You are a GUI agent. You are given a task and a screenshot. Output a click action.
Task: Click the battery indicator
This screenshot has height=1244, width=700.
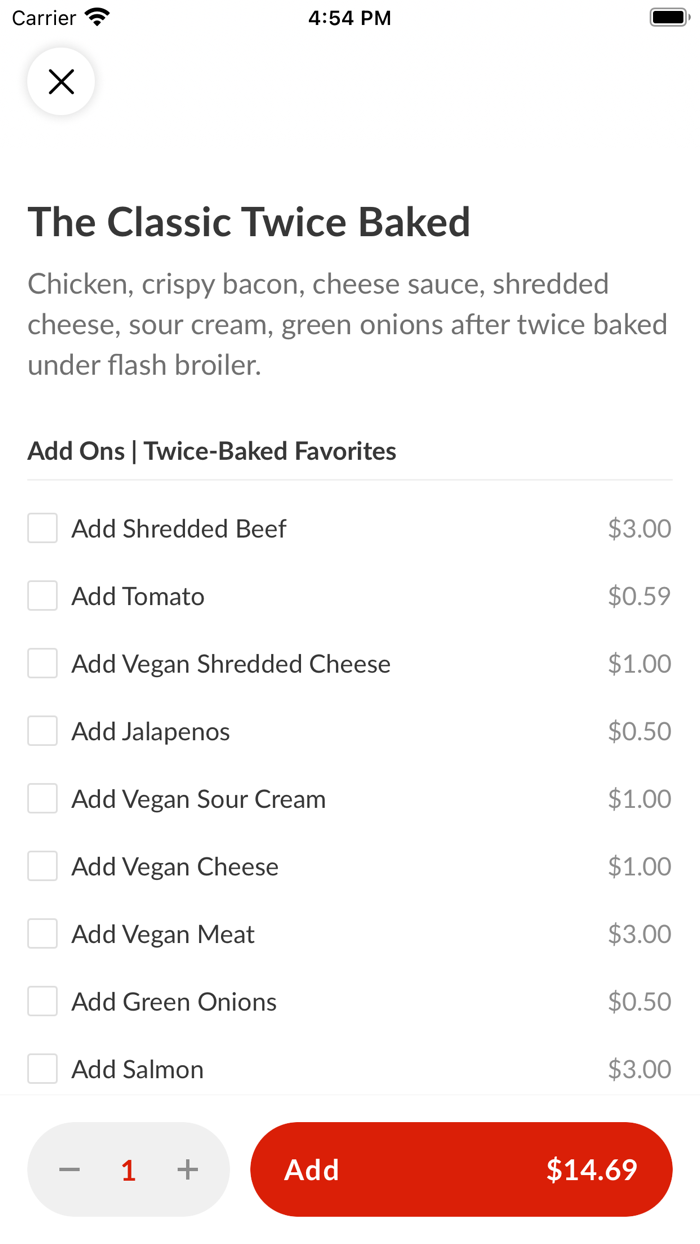pos(668,16)
